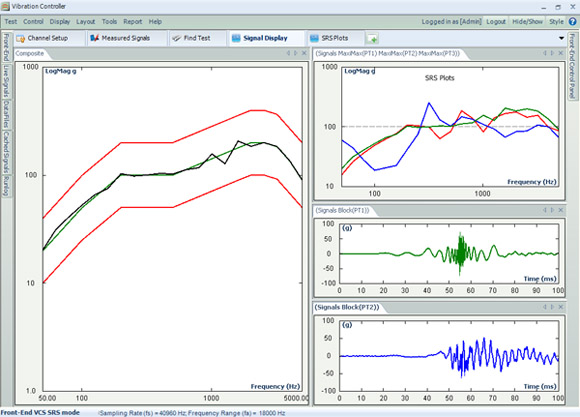
Task: Open the Cached Signals side panel tab
Action: pos(6,152)
